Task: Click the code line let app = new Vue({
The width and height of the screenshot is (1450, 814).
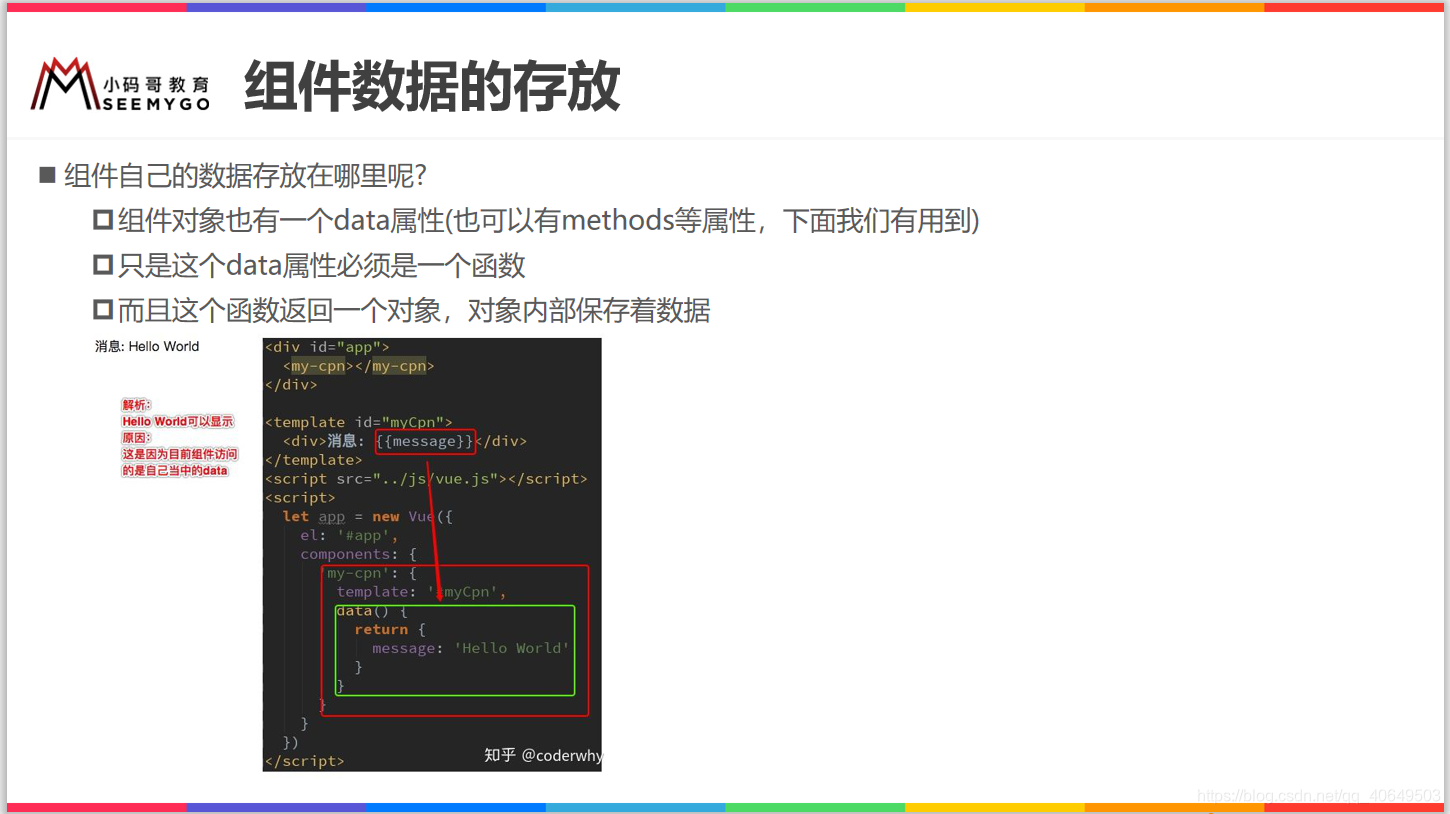Action: (x=368, y=516)
